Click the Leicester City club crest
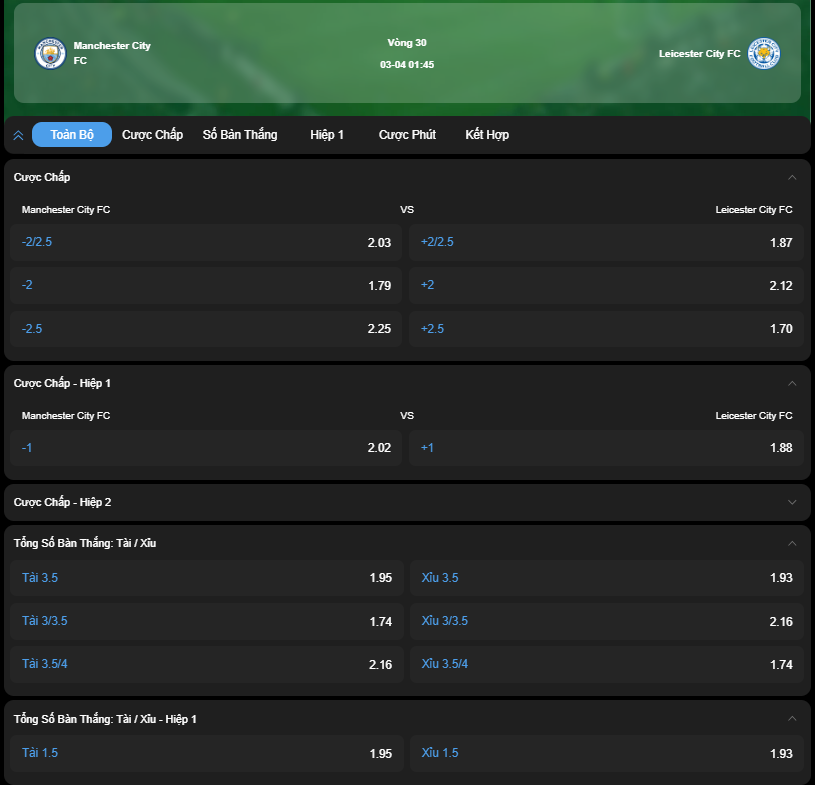 point(764,53)
